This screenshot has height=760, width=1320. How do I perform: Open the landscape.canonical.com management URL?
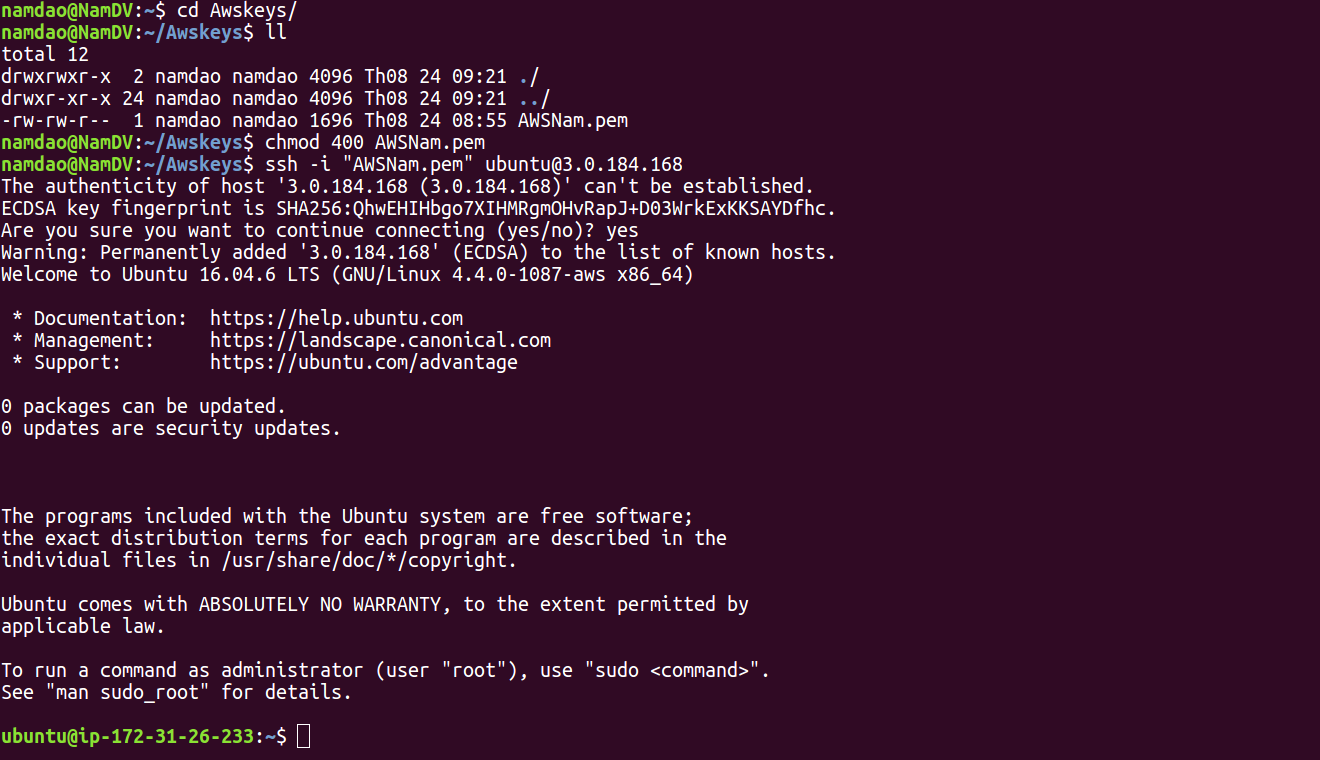[380, 340]
